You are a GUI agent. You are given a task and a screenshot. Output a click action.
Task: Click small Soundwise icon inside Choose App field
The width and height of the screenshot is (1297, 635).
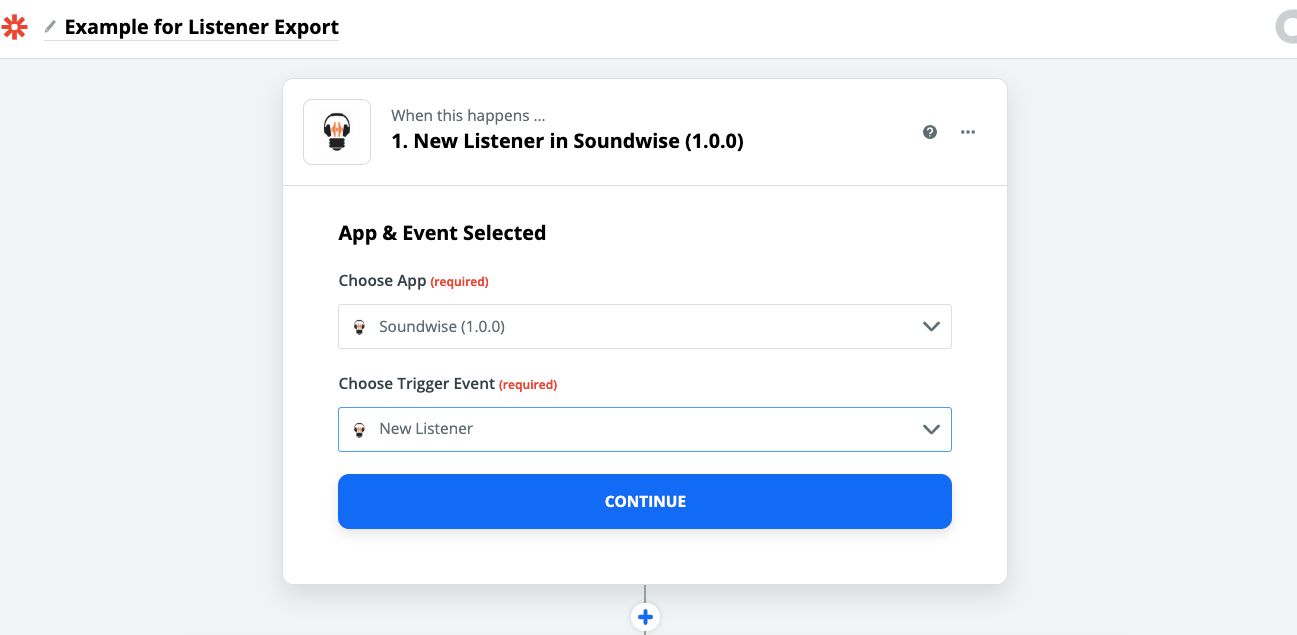(x=360, y=327)
